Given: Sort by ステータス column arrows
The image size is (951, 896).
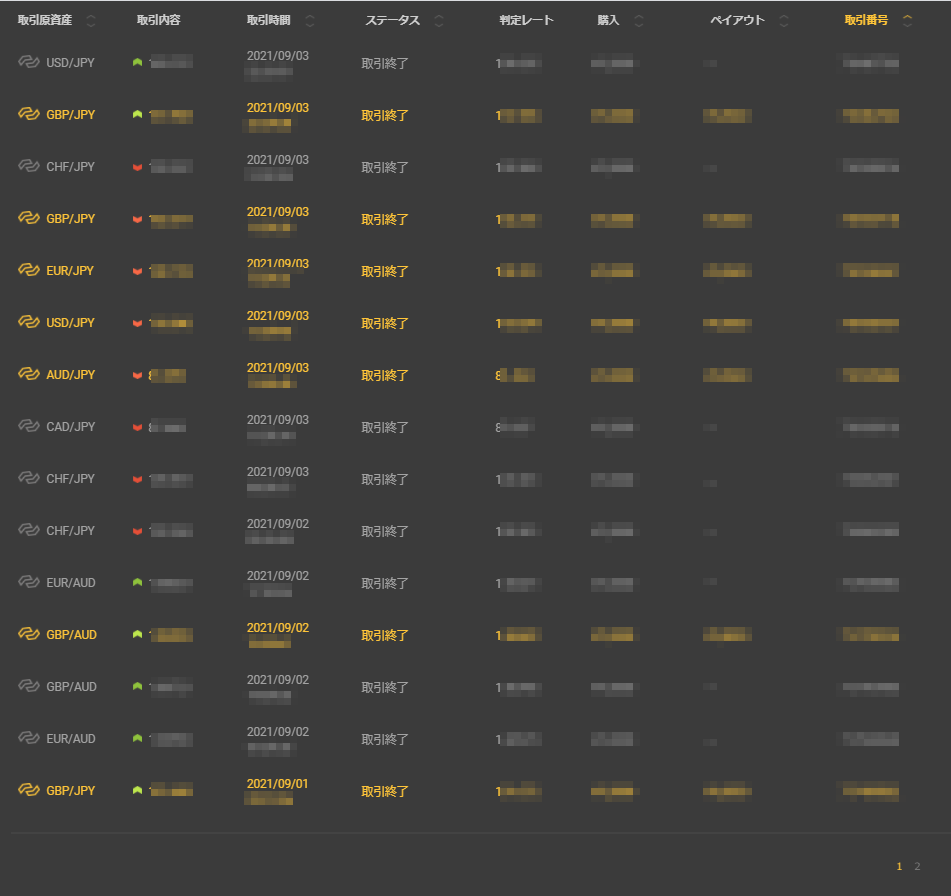Looking at the screenshot, I should pos(438,21).
